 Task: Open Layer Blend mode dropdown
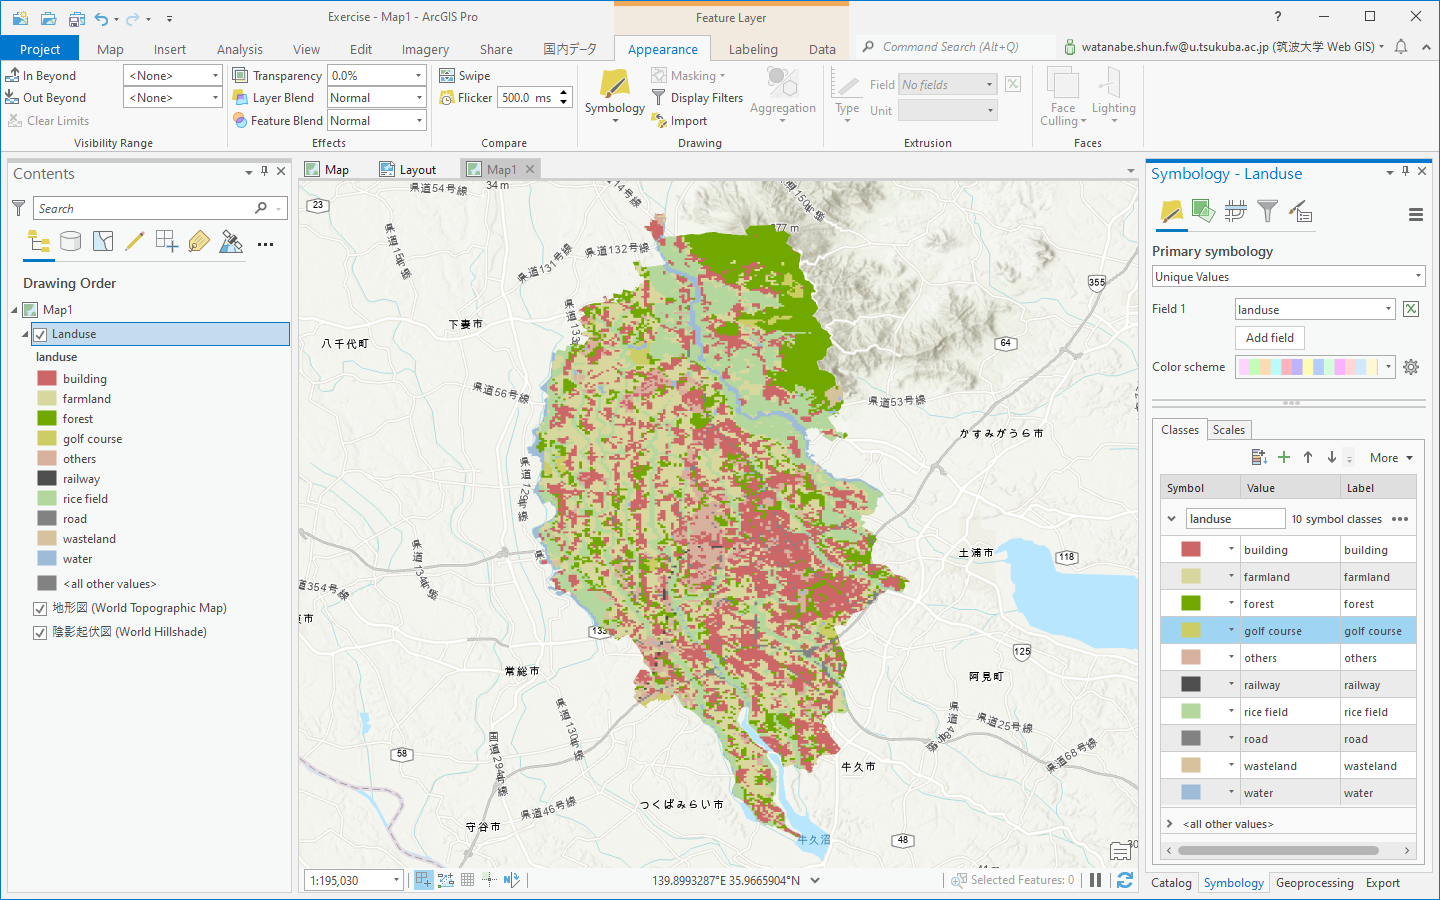(418, 97)
